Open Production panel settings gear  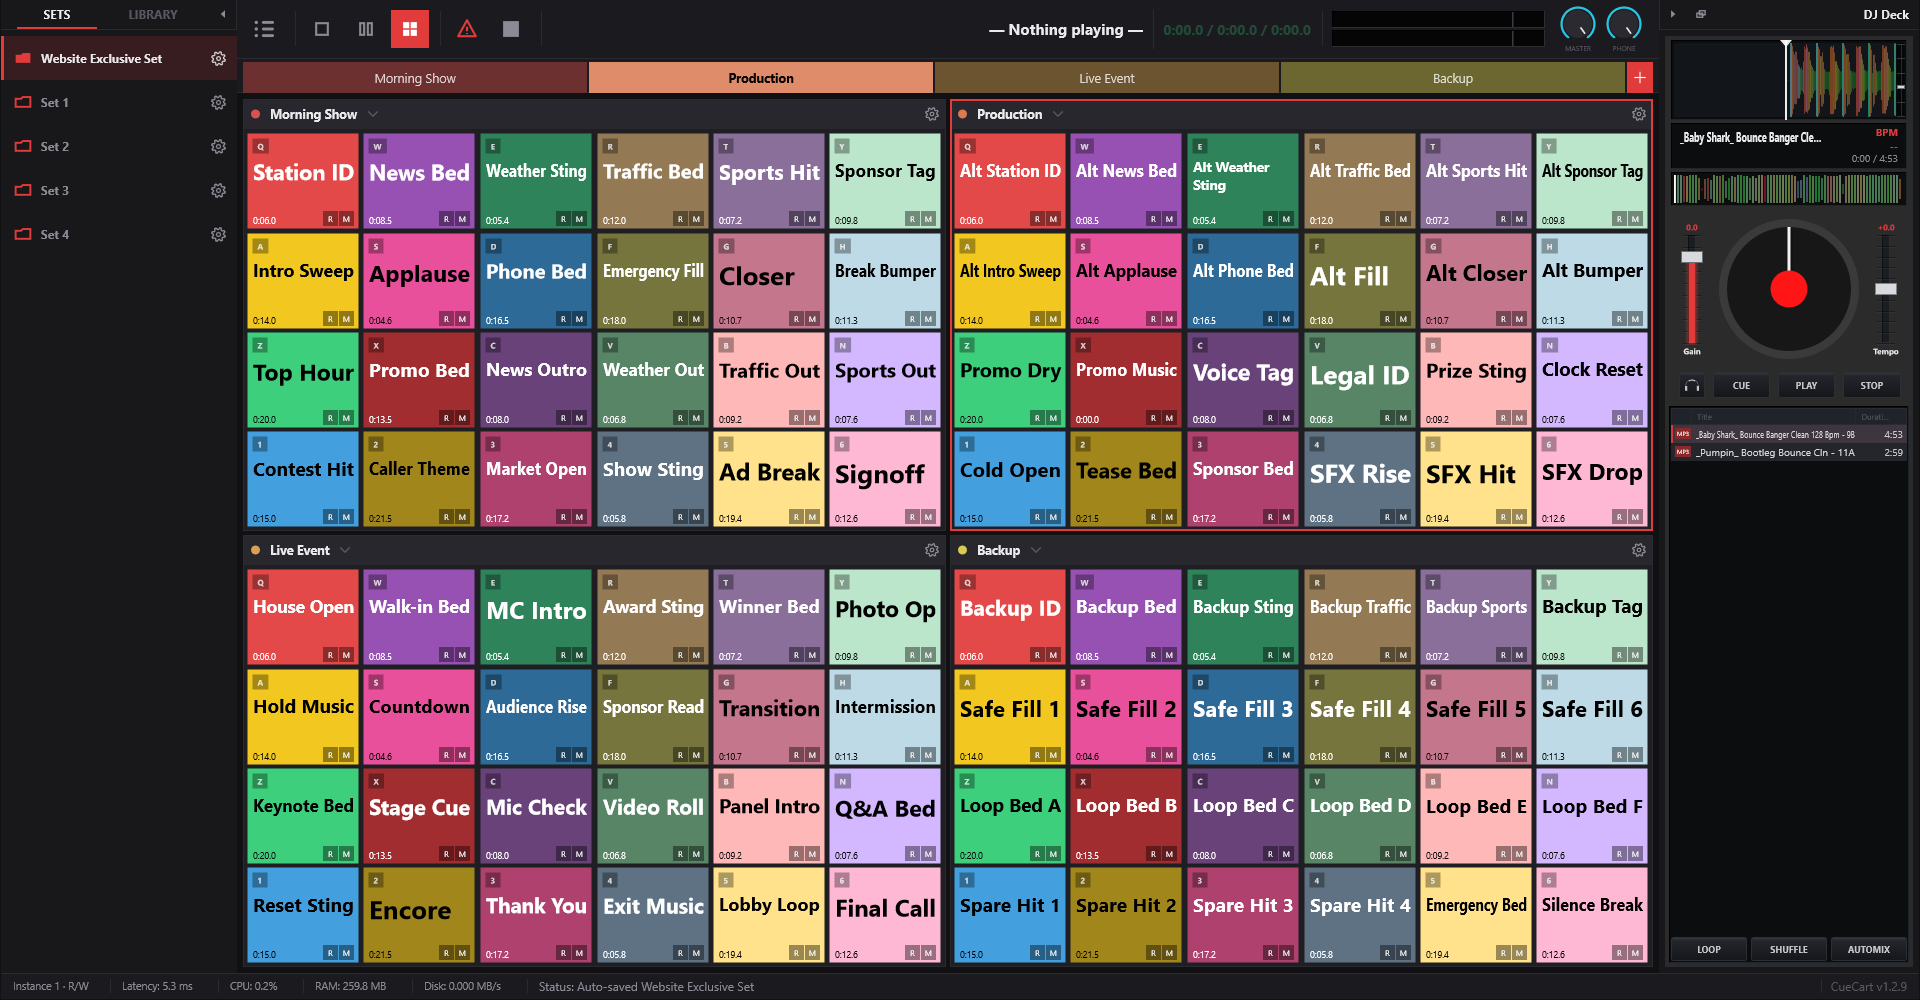click(1639, 115)
